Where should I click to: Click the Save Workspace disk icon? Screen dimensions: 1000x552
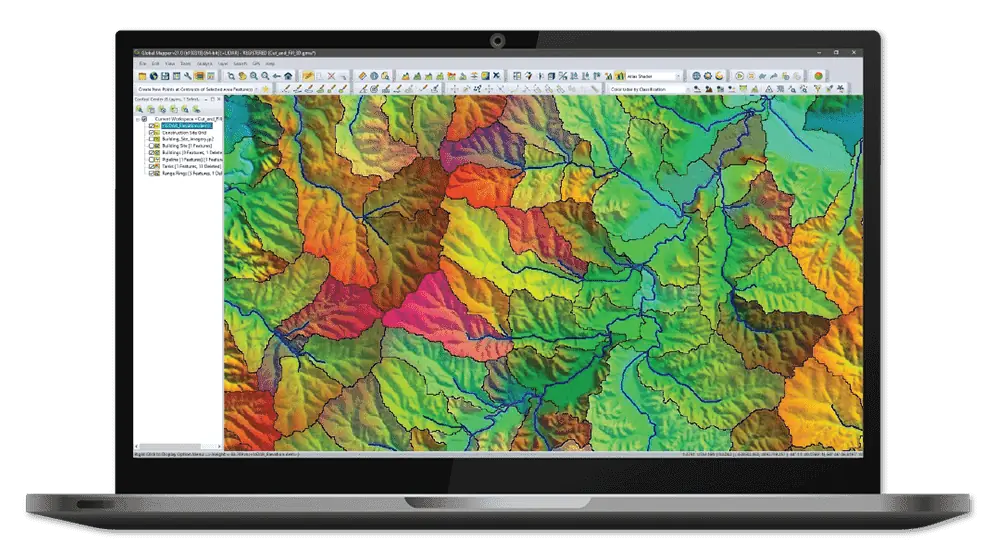pyautogui.click(x=165, y=76)
